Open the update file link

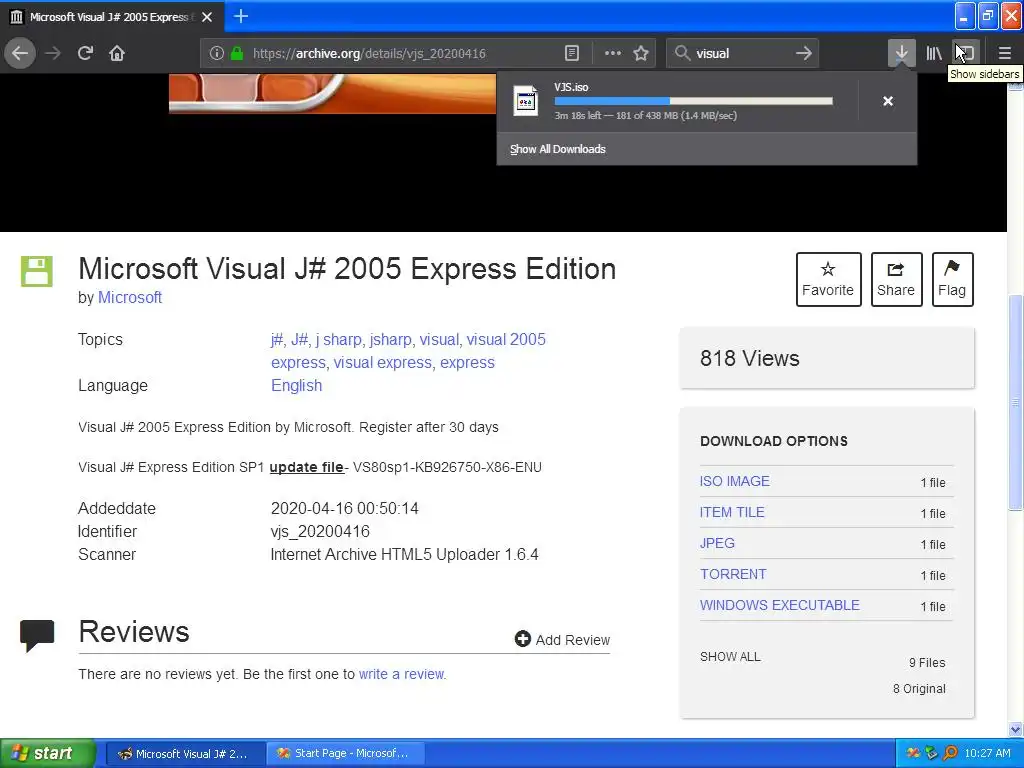[x=306, y=467]
